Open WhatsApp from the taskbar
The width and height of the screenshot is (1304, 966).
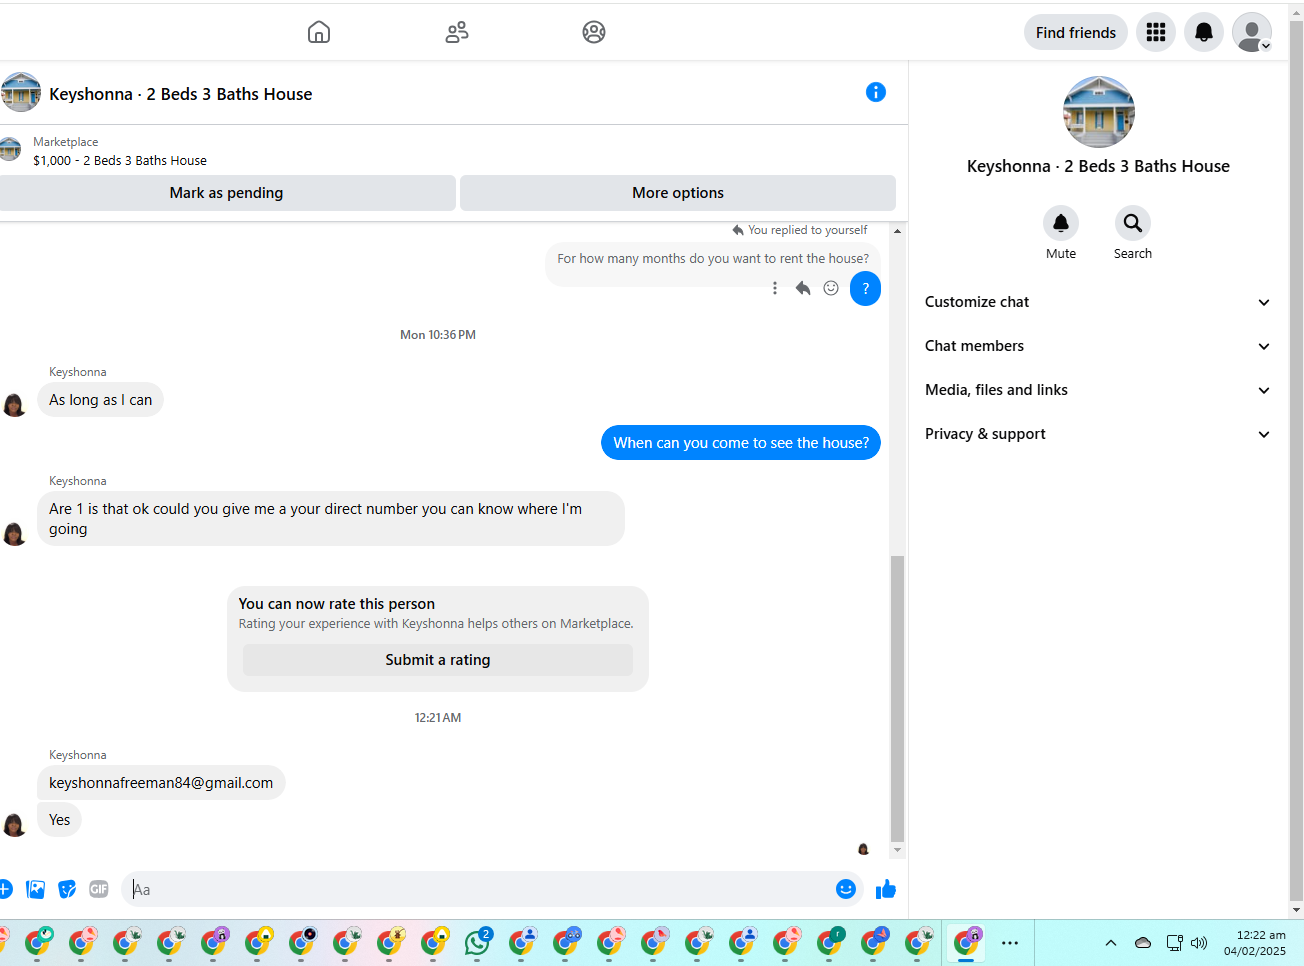(x=478, y=942)
